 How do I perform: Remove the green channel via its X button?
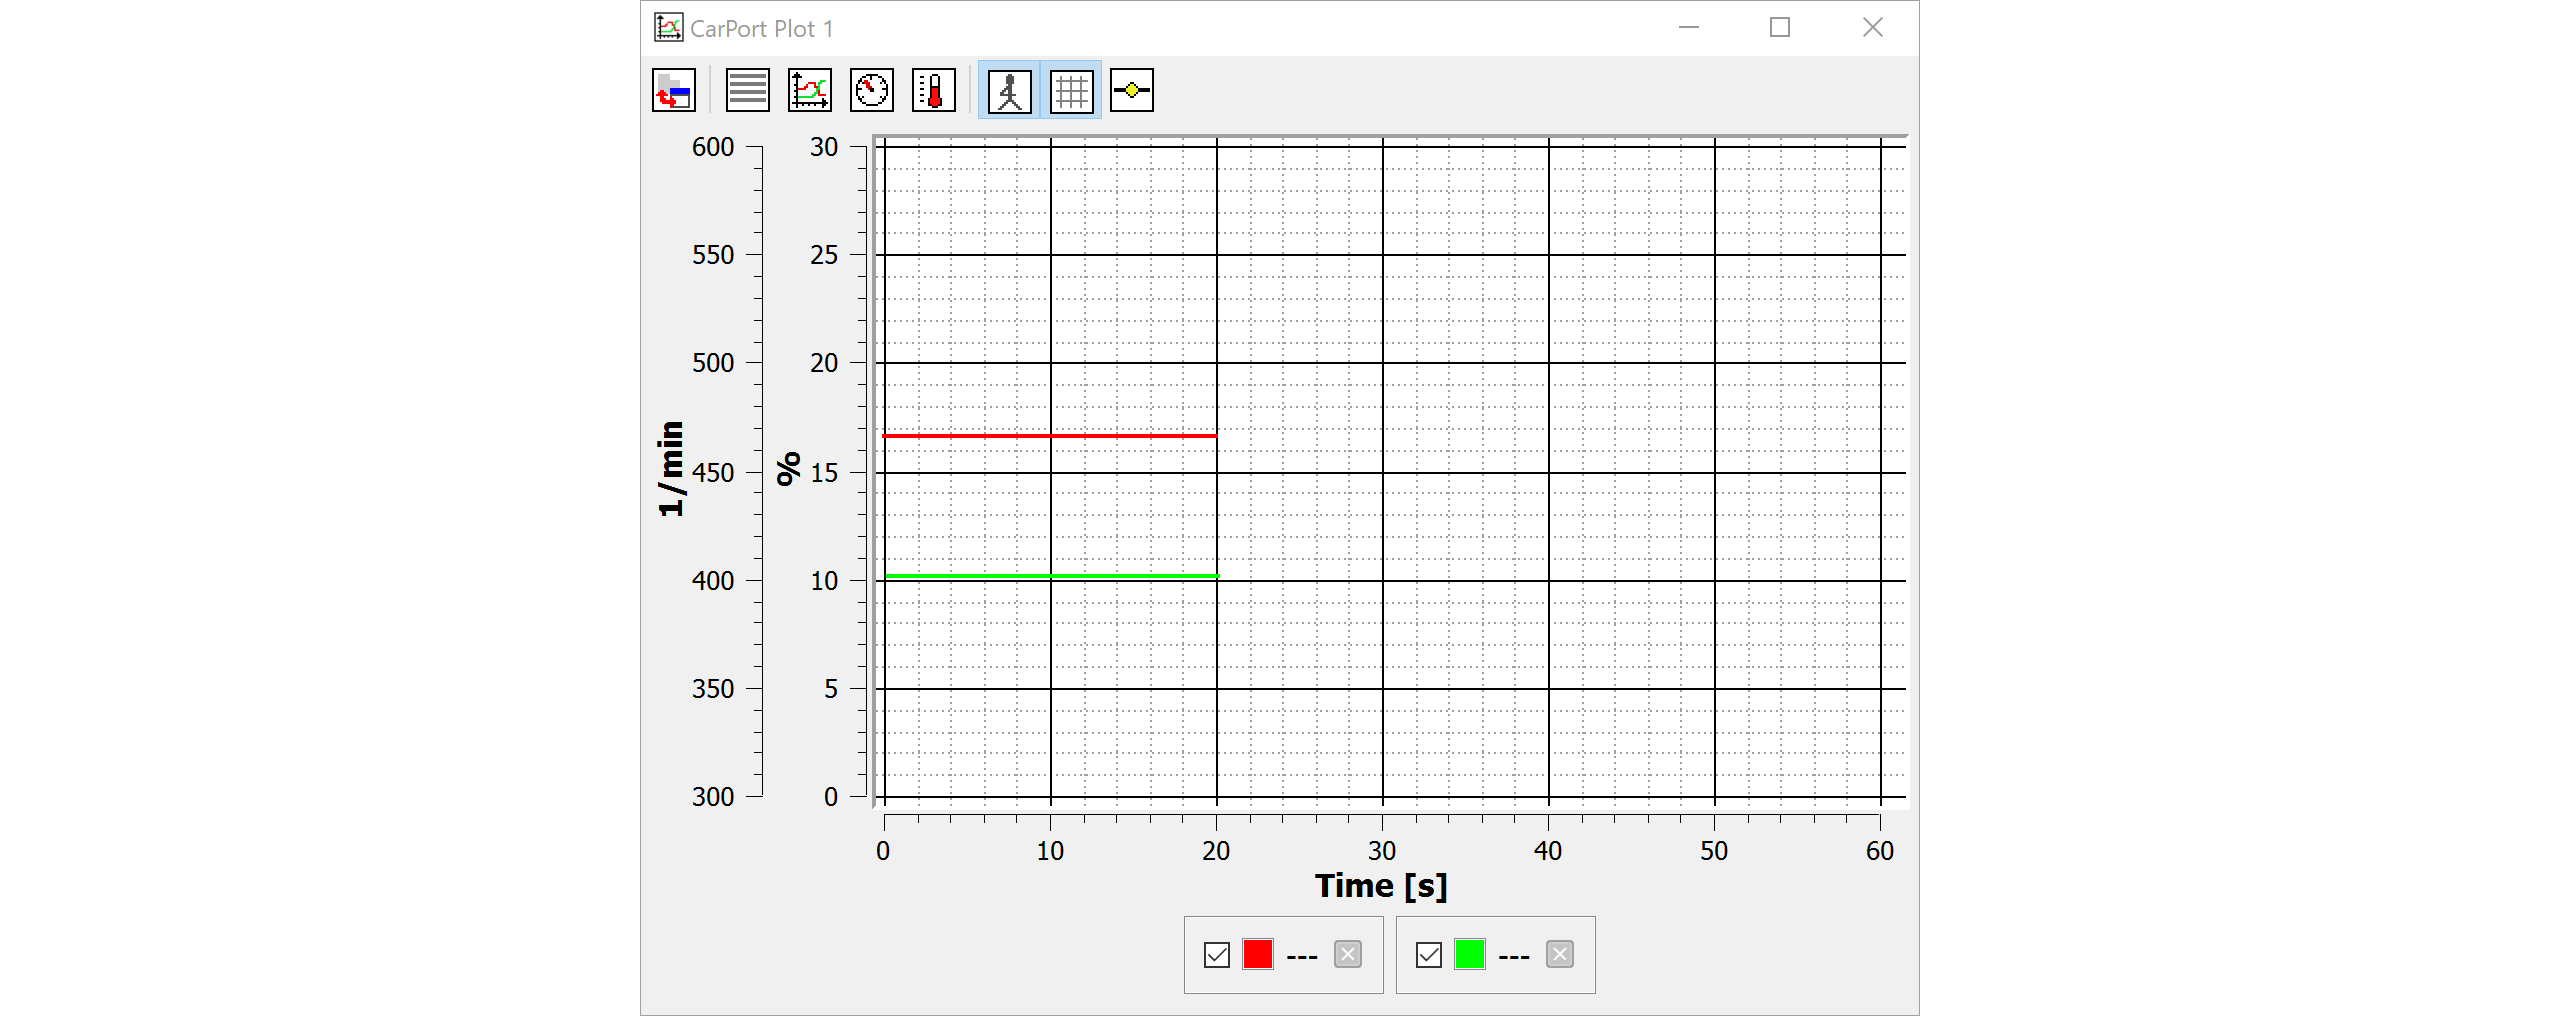tap(1561, 955)
